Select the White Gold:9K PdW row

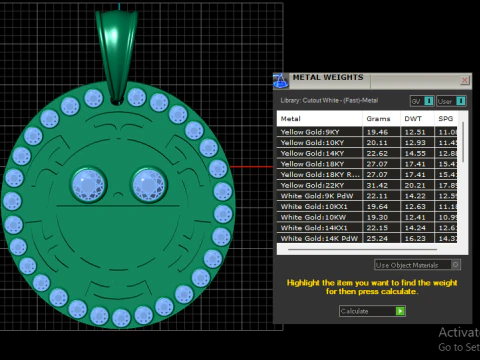coord(367,196)
